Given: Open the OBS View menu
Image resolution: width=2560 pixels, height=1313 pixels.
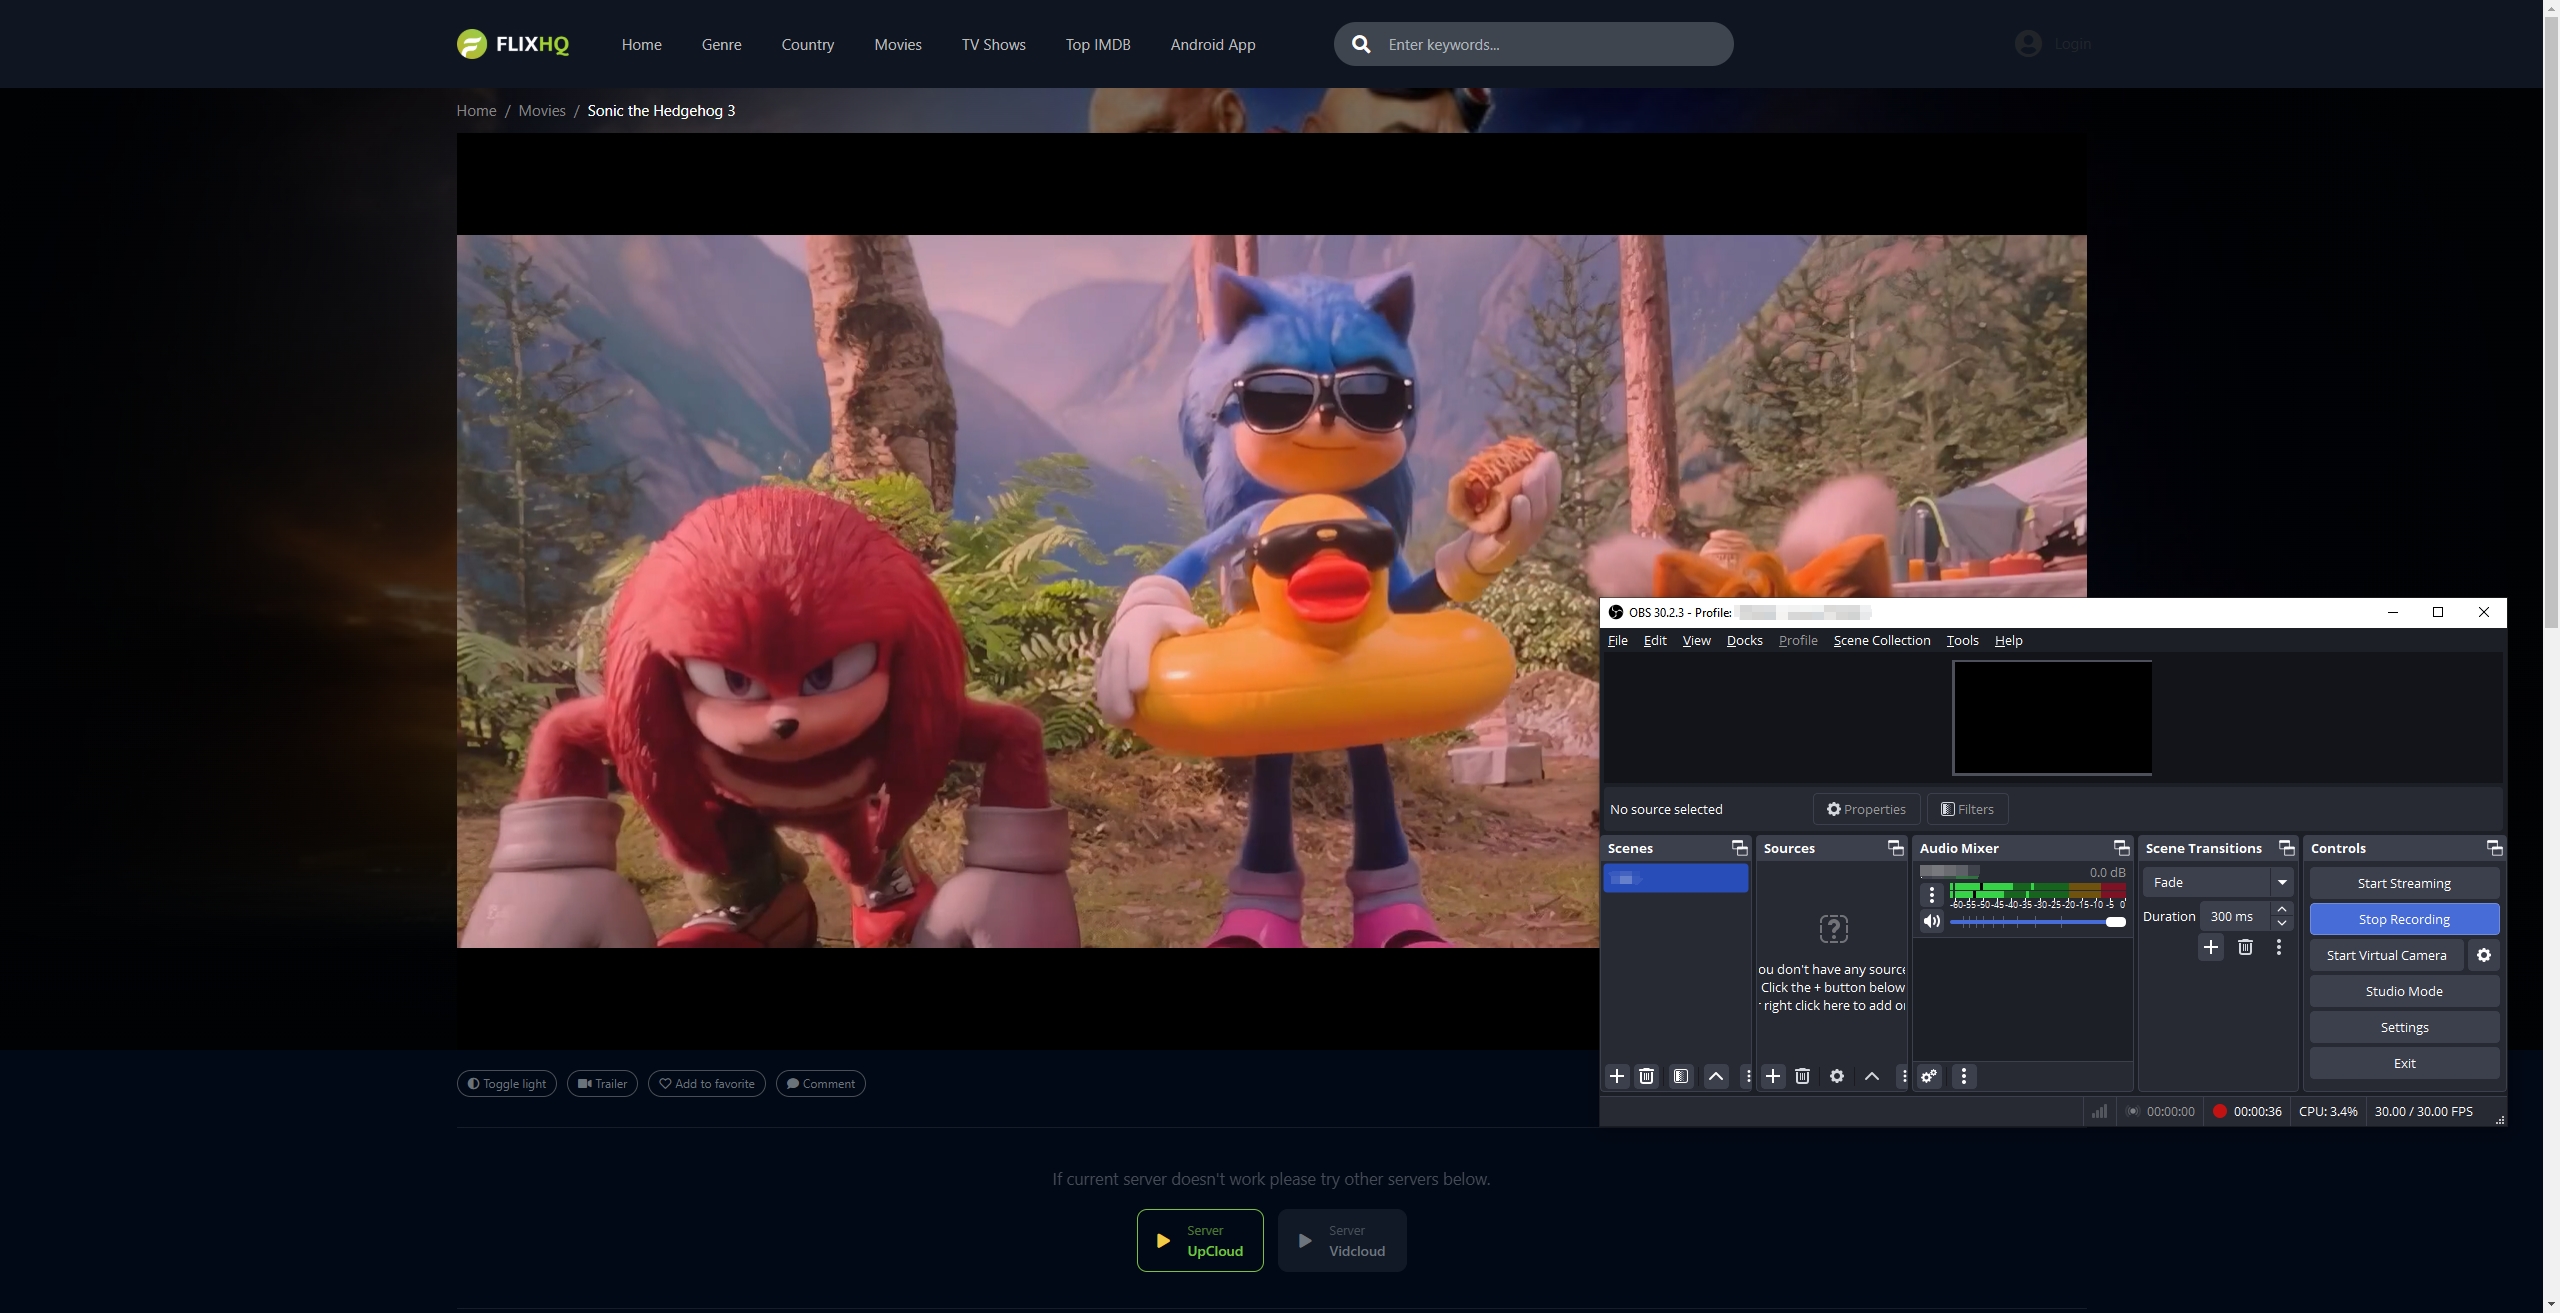Looking at the screenshot, I should pyautogui.click(x=1696, y=640).
